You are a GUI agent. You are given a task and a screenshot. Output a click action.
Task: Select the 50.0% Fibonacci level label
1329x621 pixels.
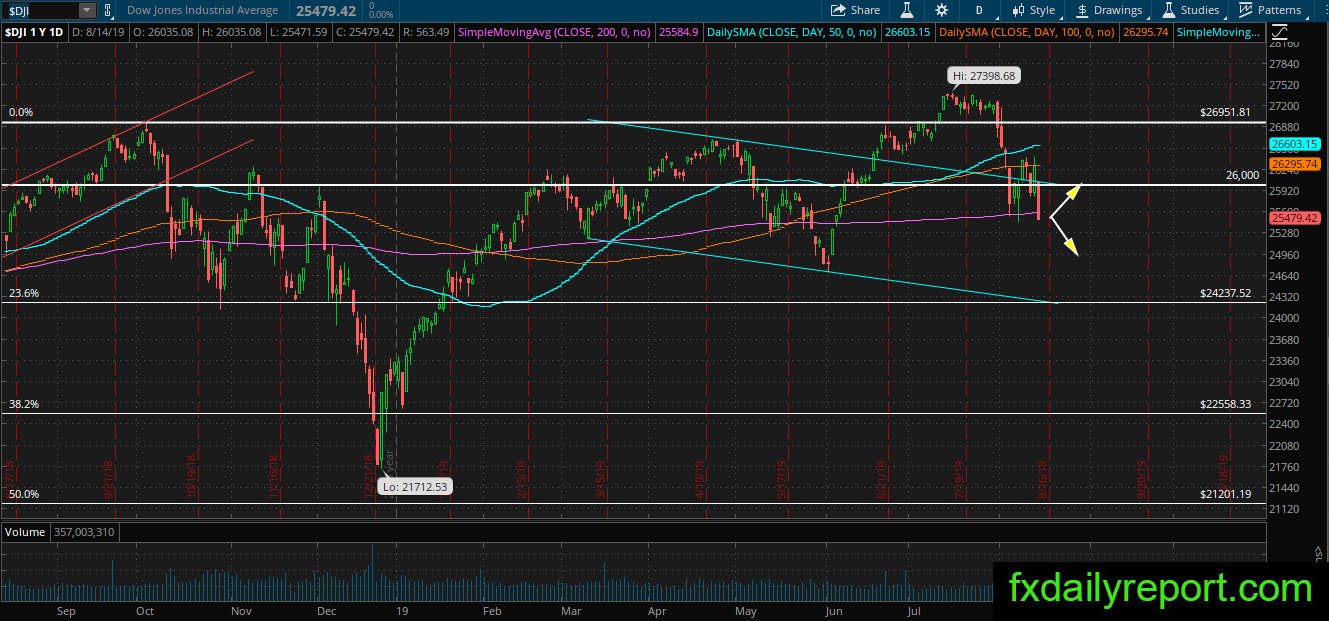(23, 494)
